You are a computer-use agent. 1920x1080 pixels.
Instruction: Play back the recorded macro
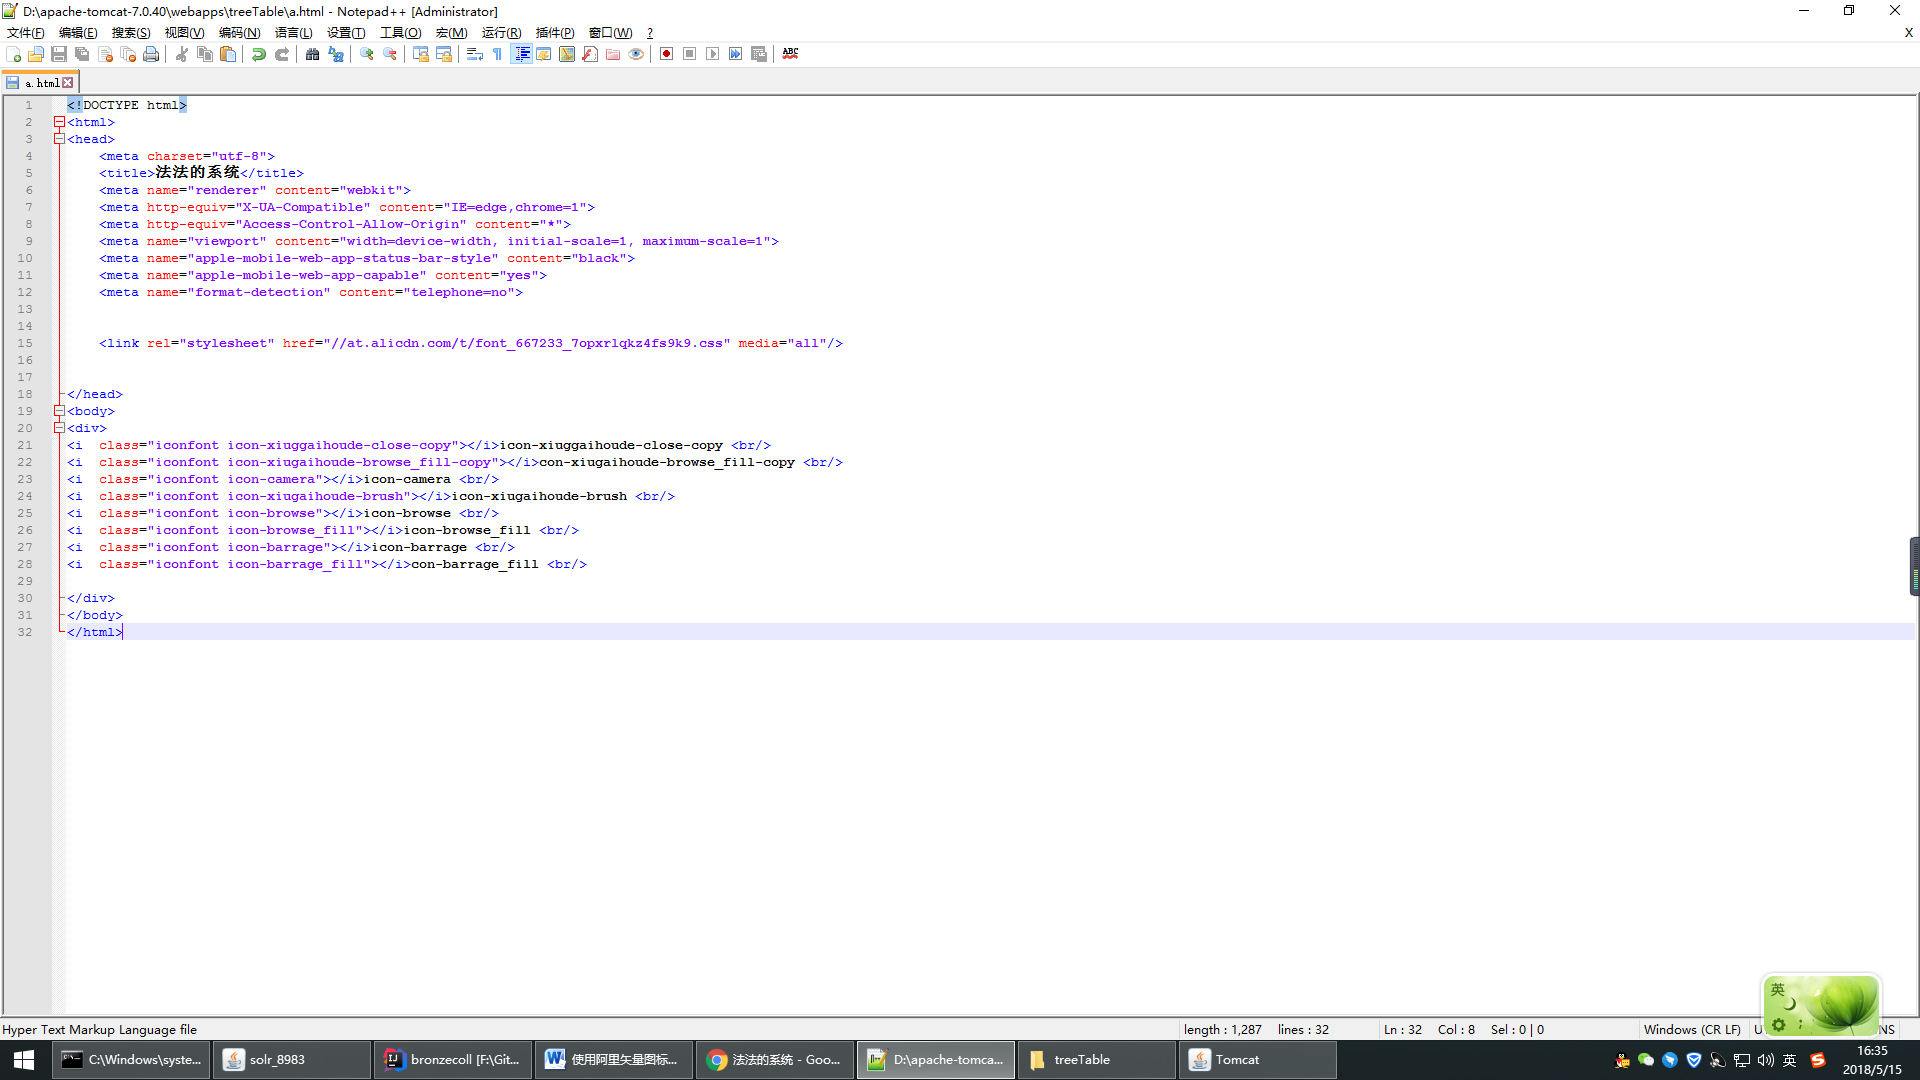[713, 54]
